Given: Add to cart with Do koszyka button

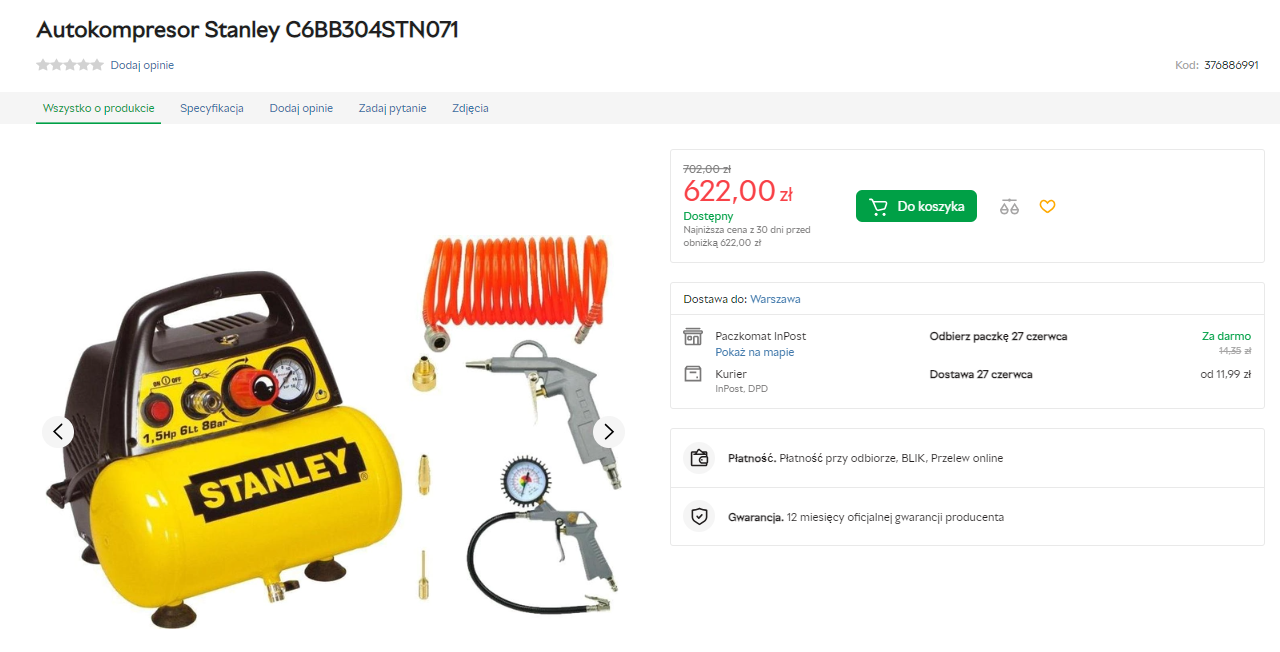Looking at the screenshot, I should click(x=916, y=206).
